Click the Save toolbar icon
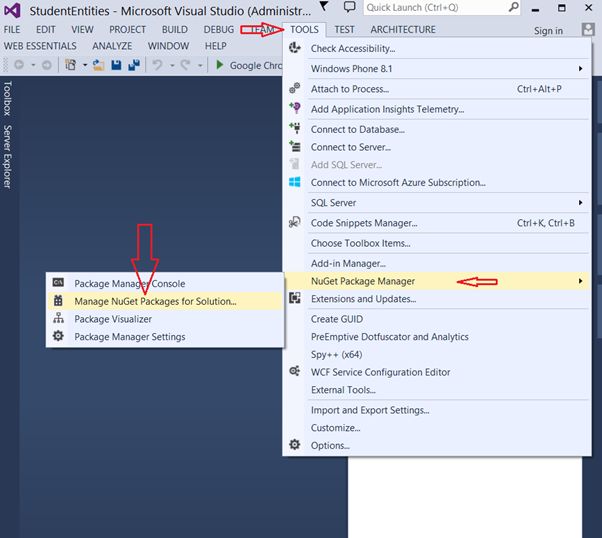 pyautogui.click(x=116, y=65)
